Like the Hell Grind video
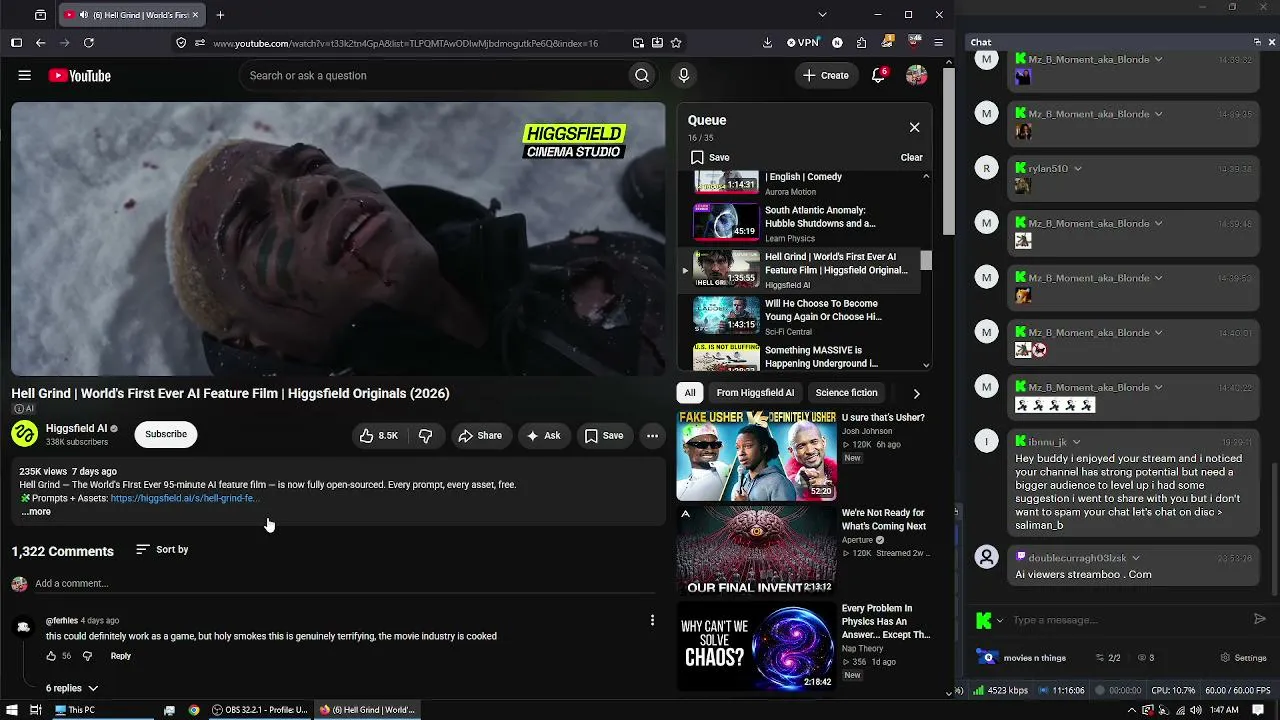The image size is (1280, 720). [x=379, y=435]
